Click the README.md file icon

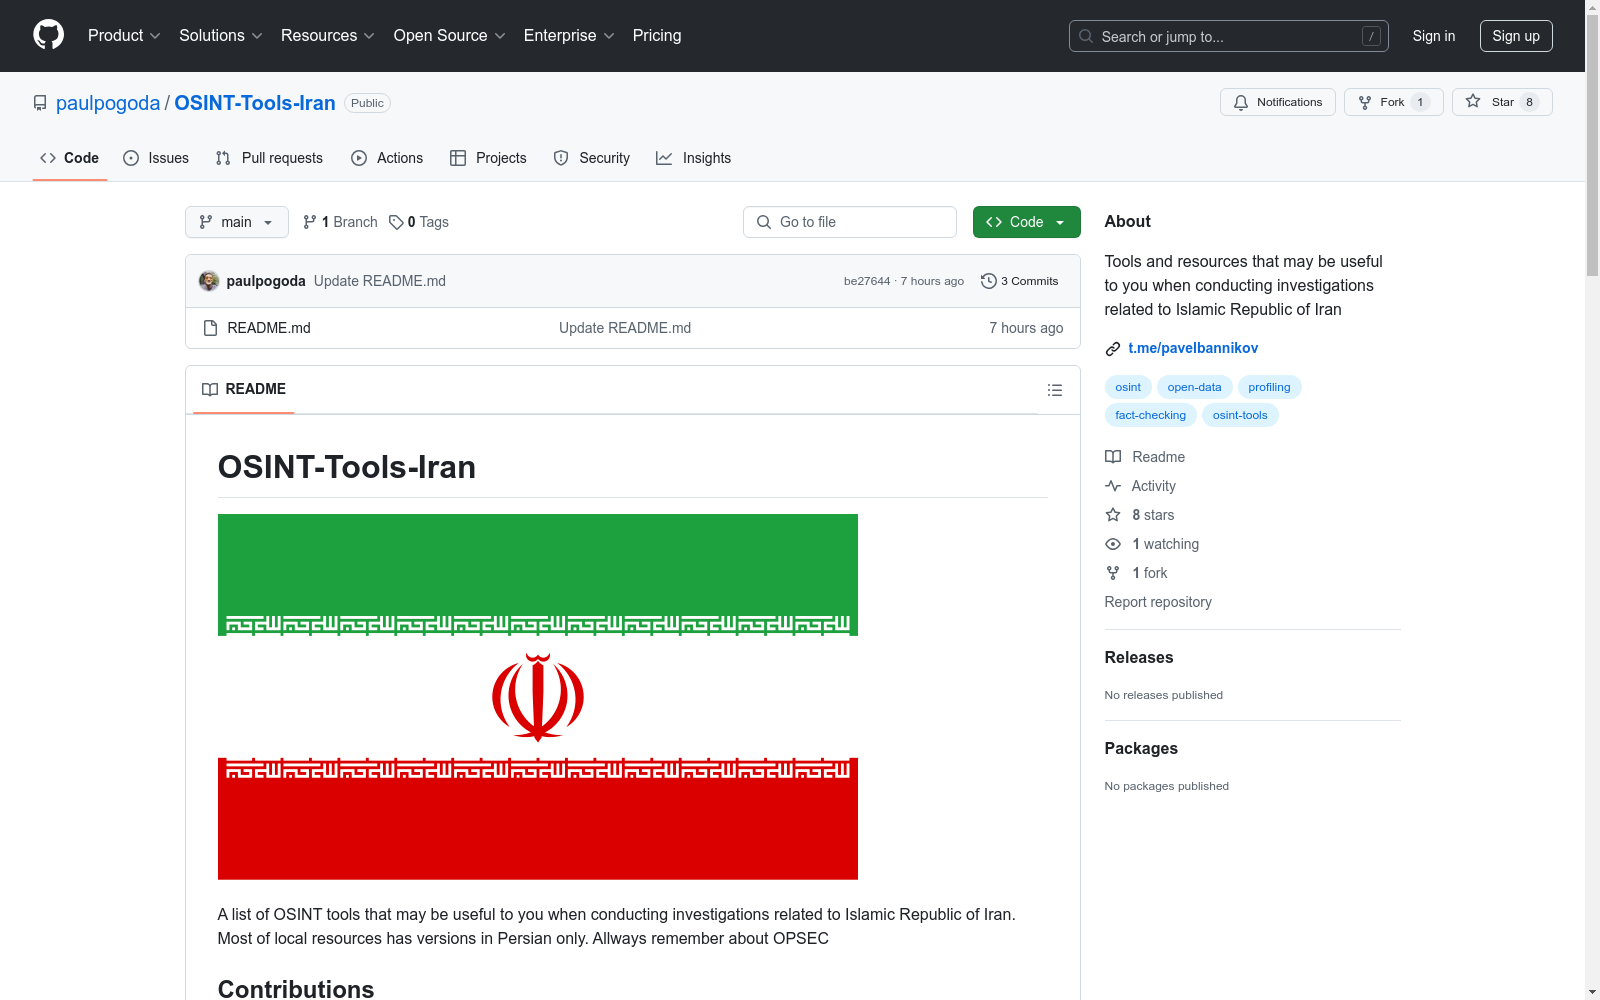click(x=210, y=328)
